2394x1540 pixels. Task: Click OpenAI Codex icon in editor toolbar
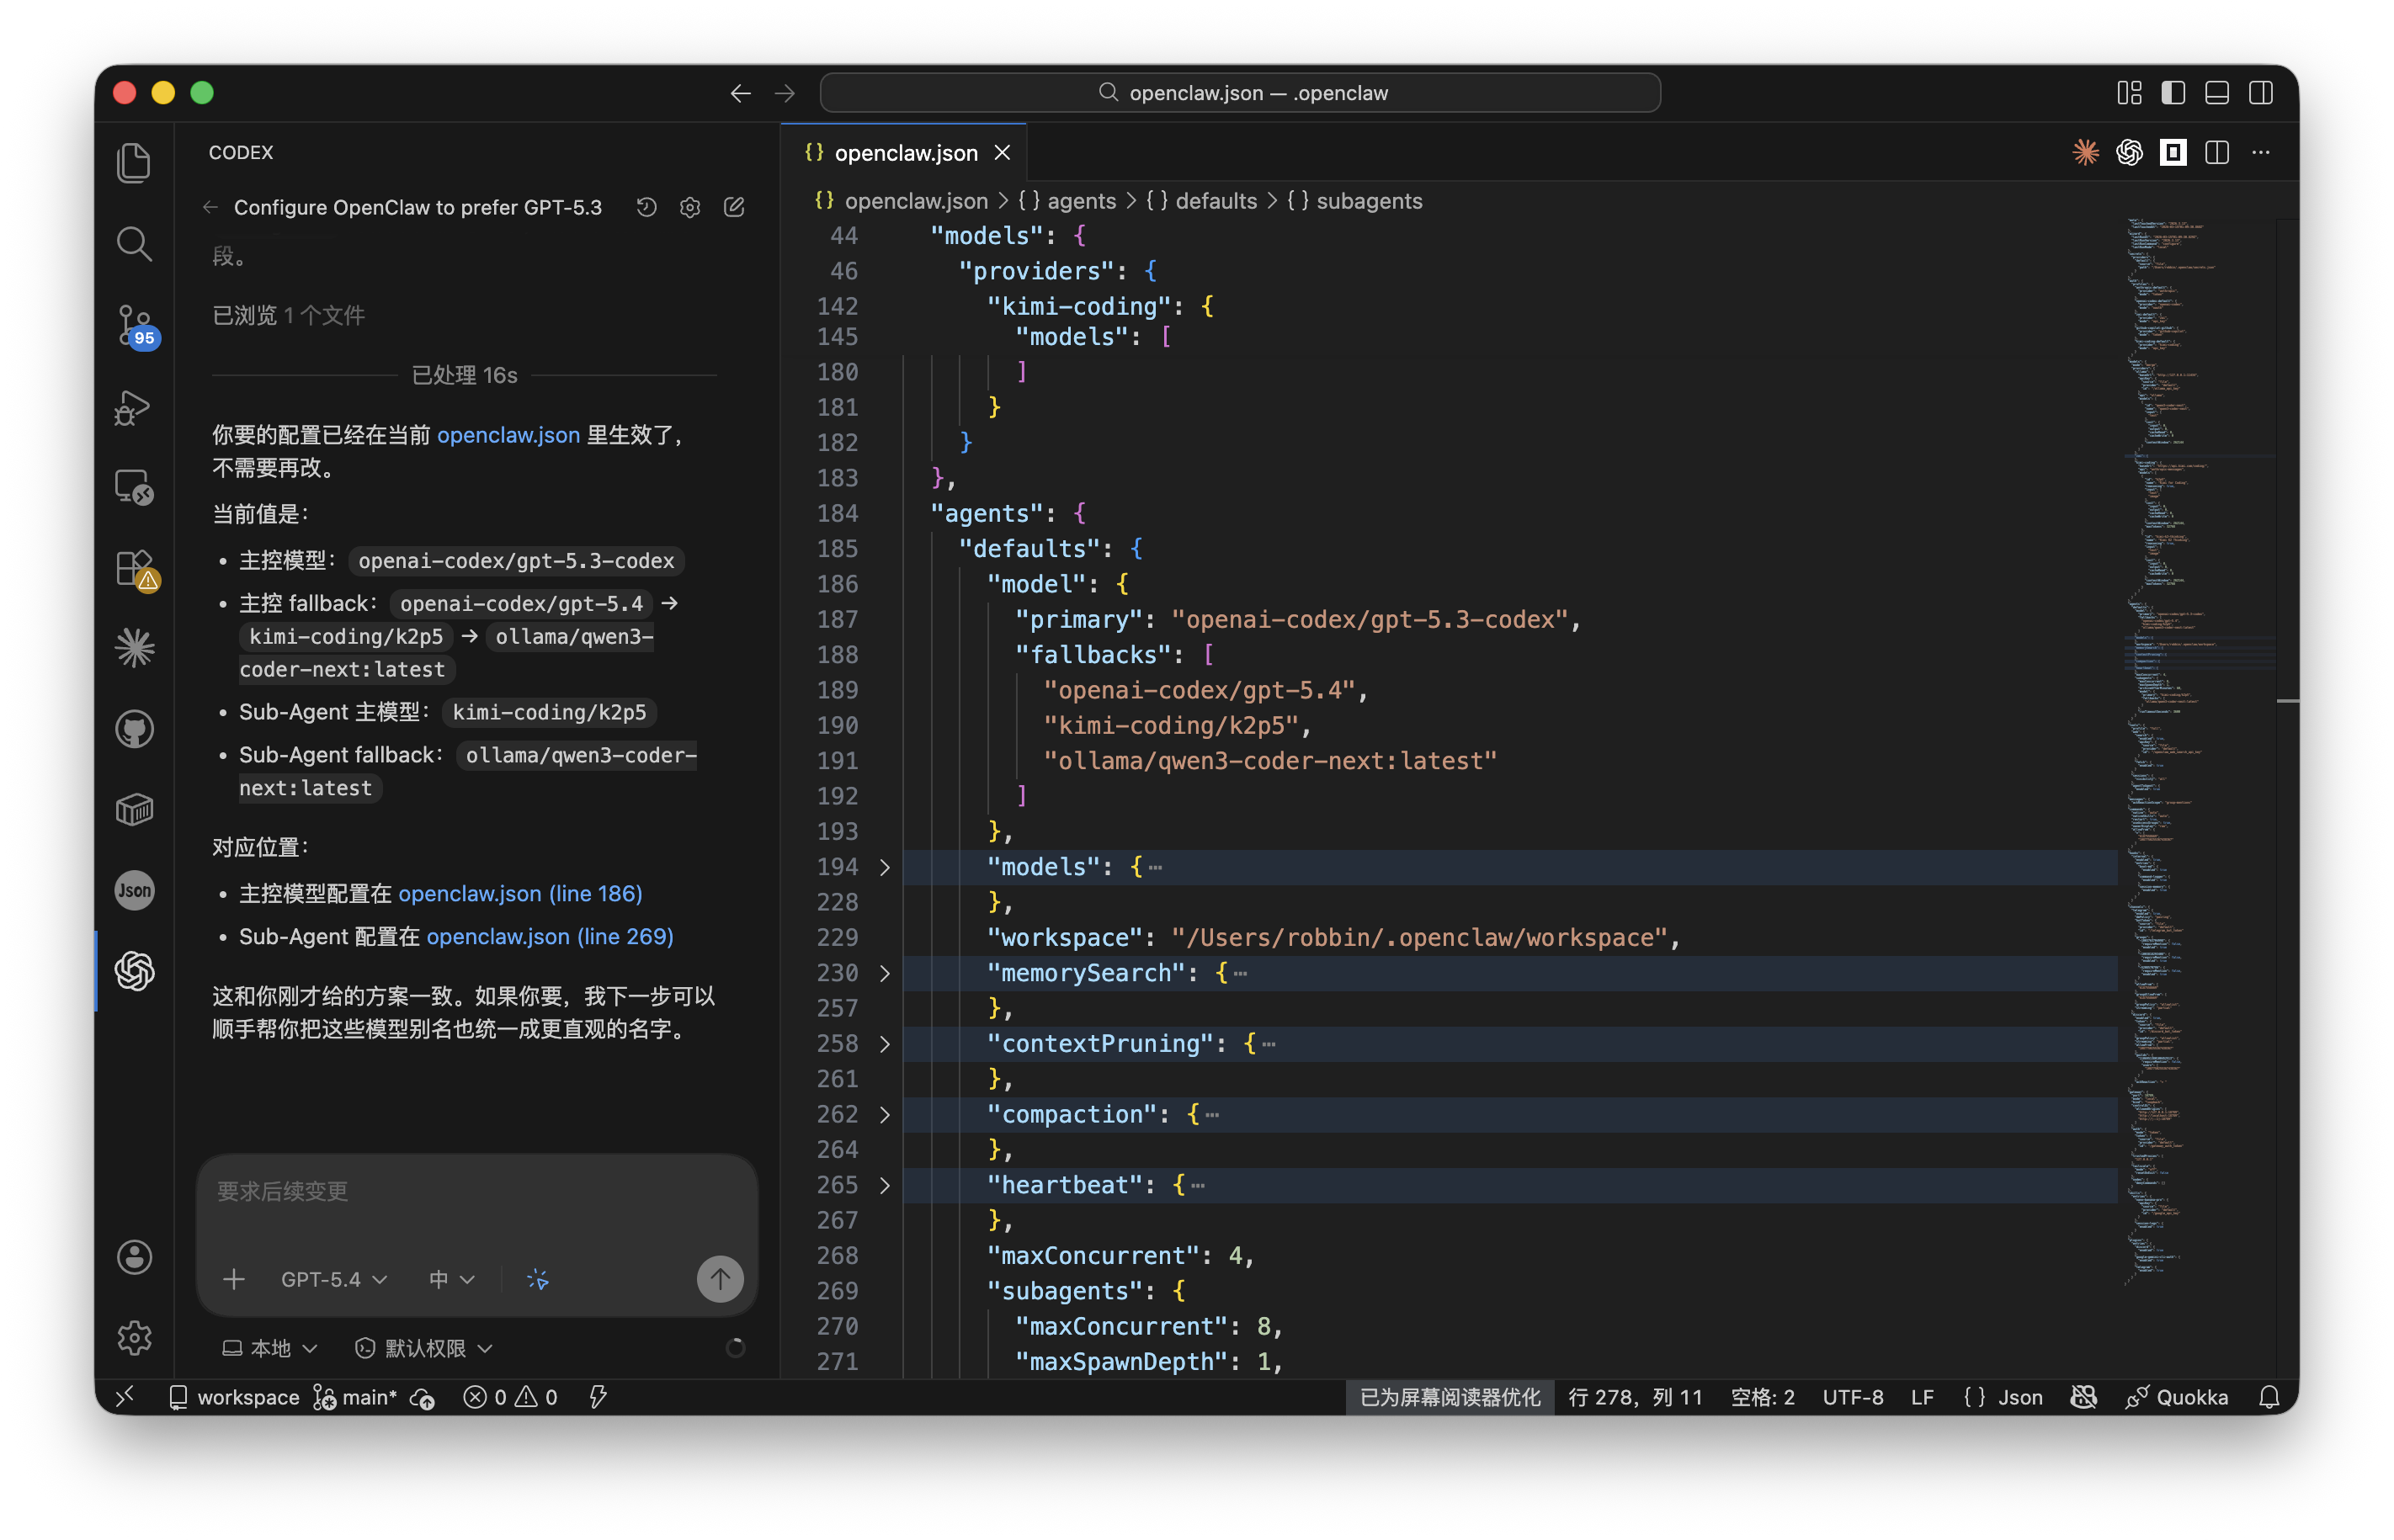(2129, 152)
